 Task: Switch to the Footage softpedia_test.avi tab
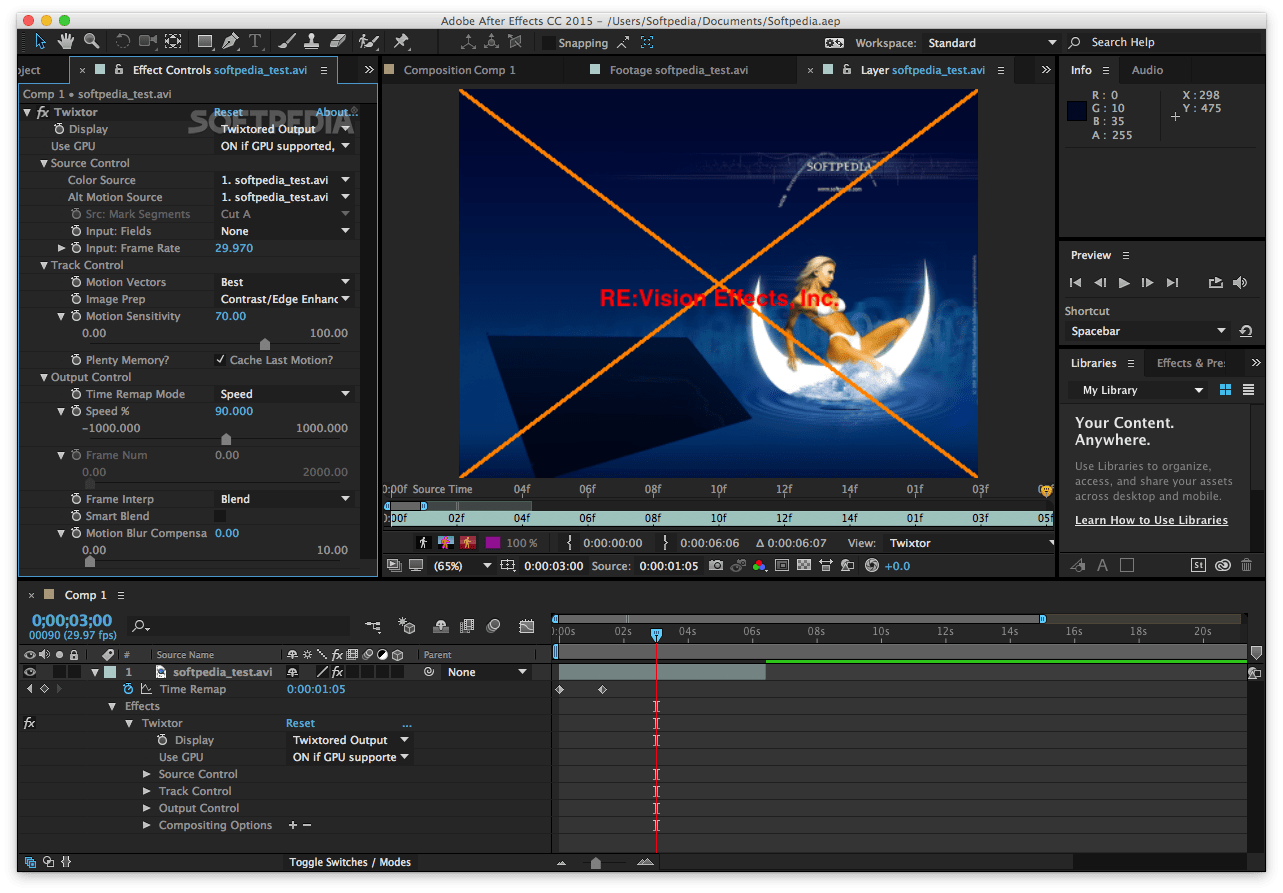679,70
